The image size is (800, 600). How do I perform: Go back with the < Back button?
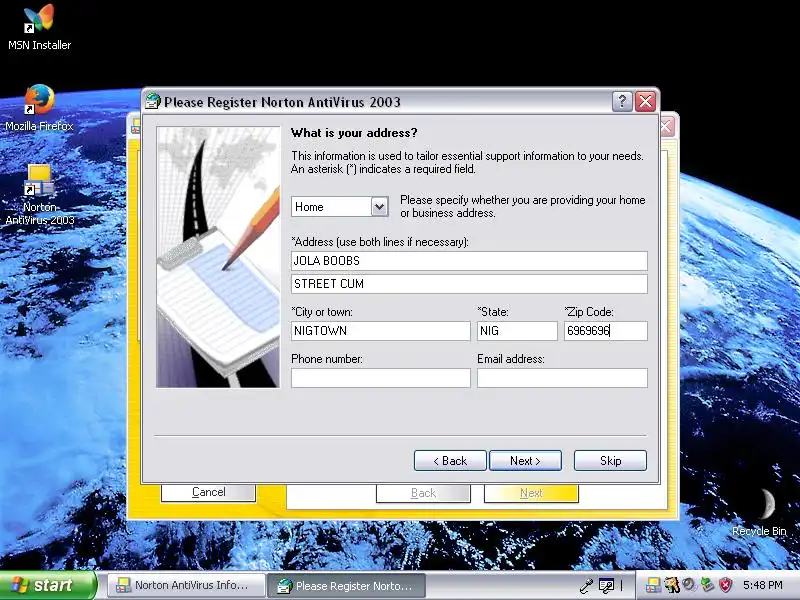point(450,461)
